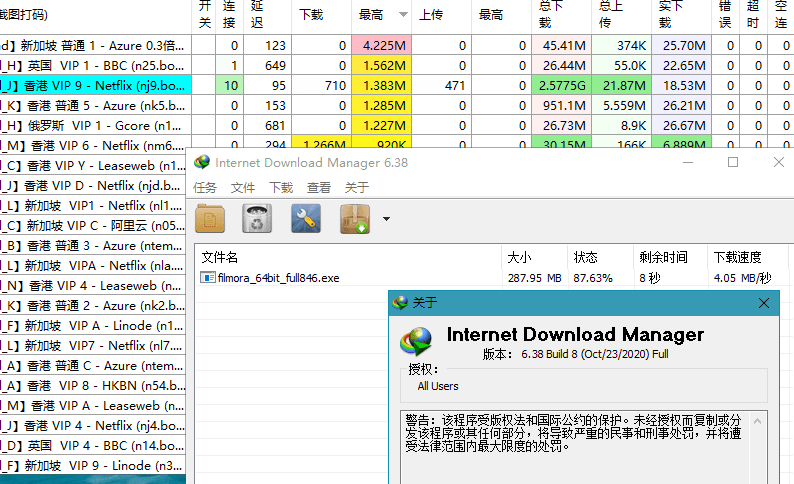Select 新加坡 VIP C - 阿里云 server row
Viewport: 794px width, 484px height.
coord(93,225)
